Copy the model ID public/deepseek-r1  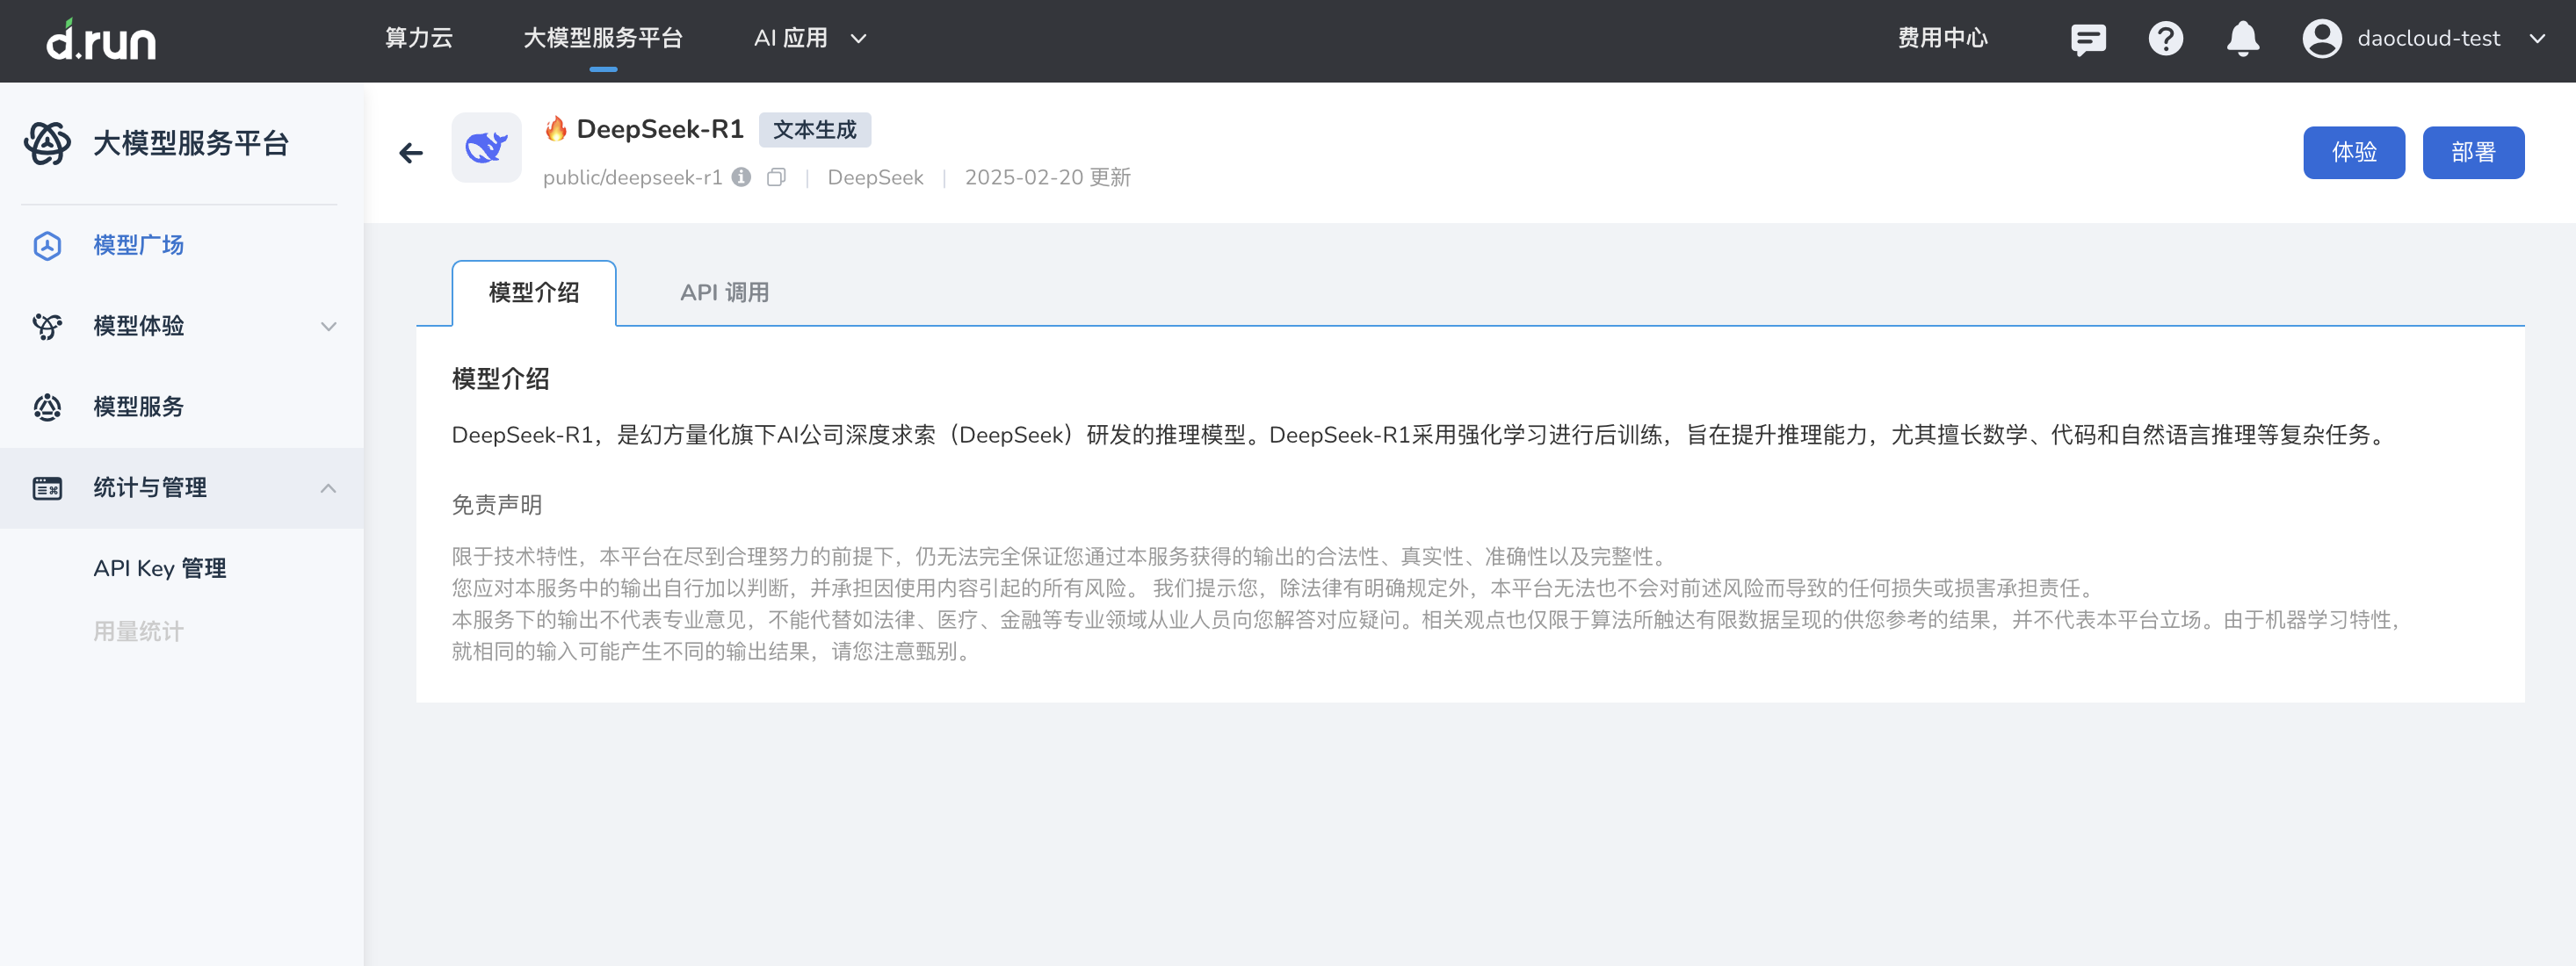coord(776,177)
